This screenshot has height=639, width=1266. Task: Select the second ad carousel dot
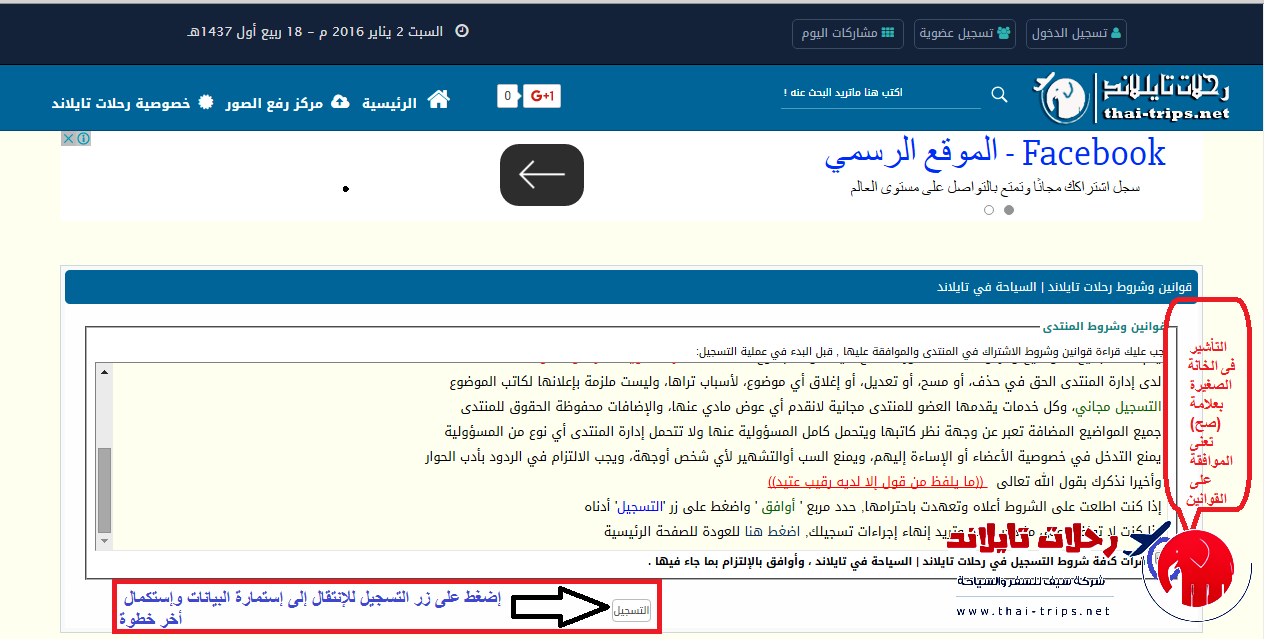(x=989, y=210)
